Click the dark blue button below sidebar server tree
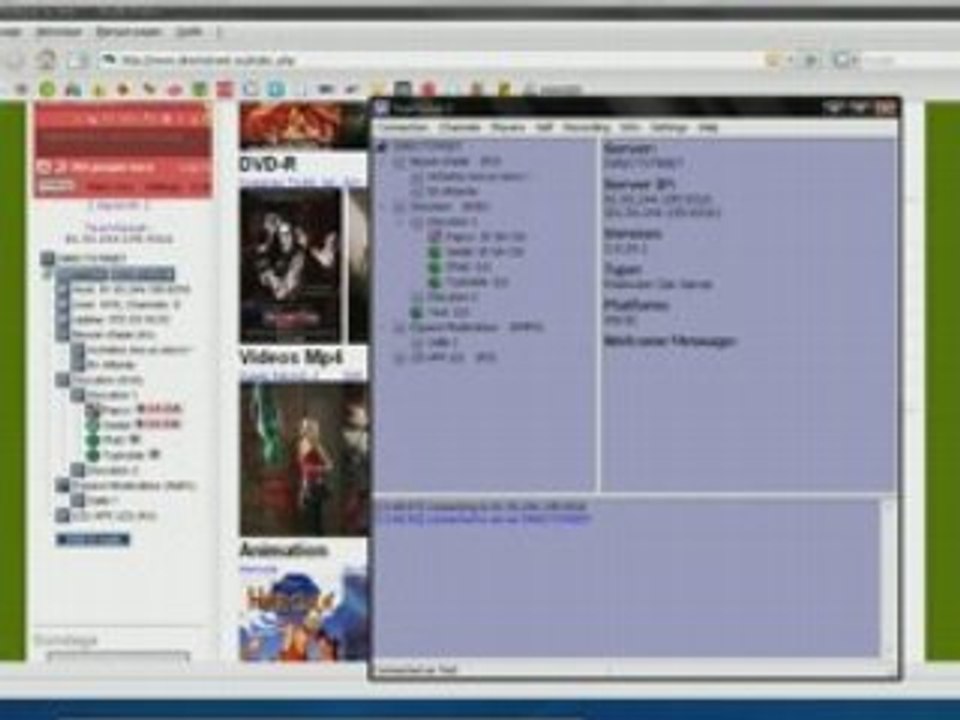 tap(92, 539)
